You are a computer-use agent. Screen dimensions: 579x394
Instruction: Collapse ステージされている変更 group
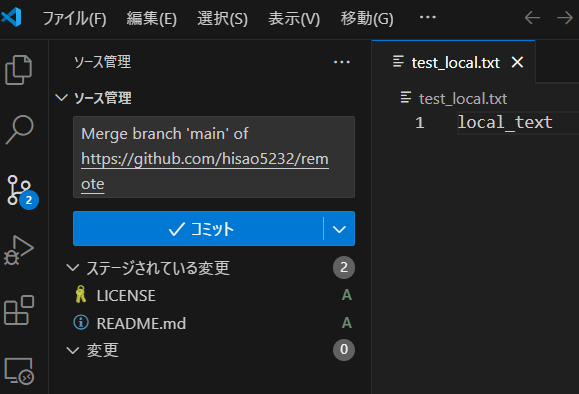pyautogui.click(x=72, y=268)
